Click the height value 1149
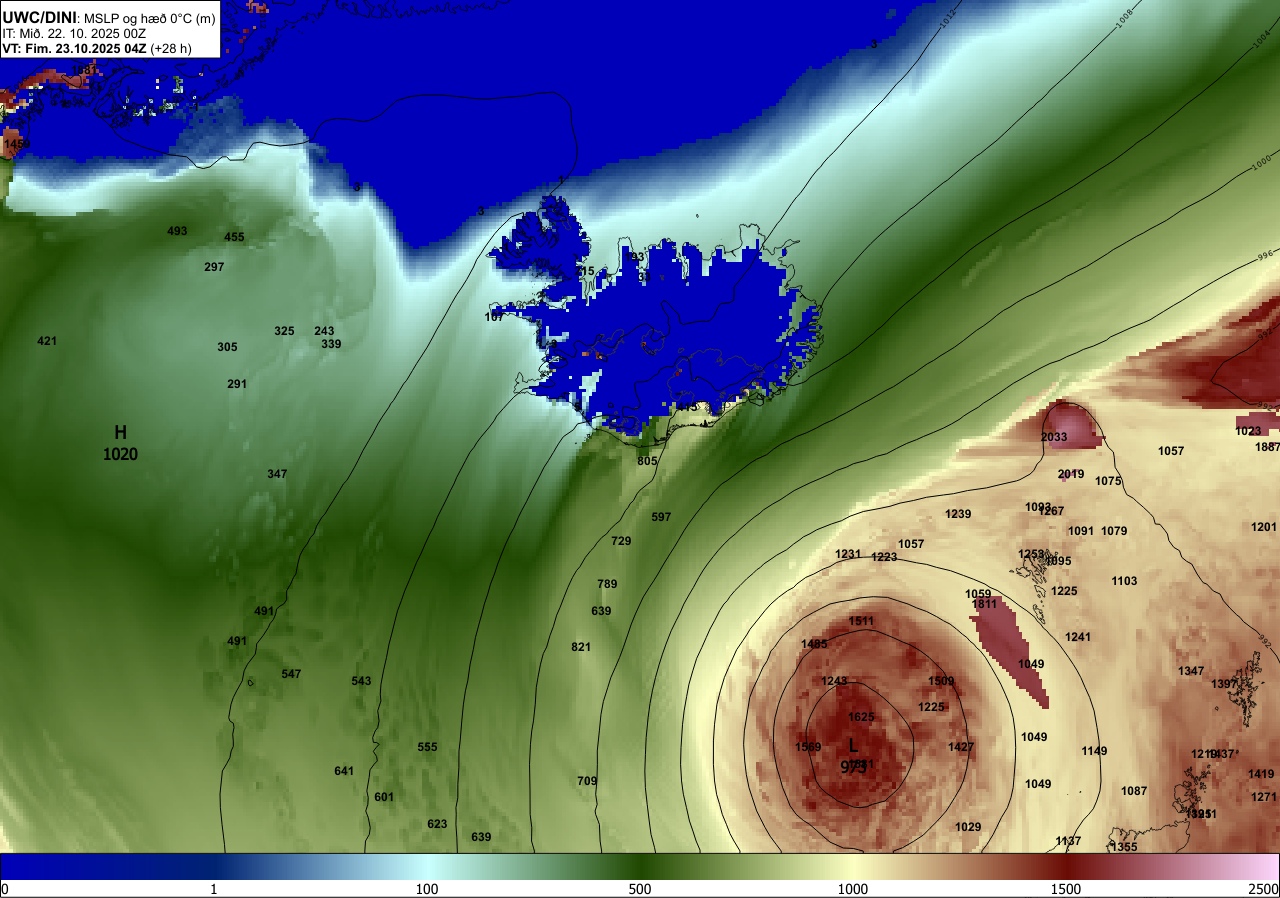This screenshot has width=1280, height=898. 1094,751
